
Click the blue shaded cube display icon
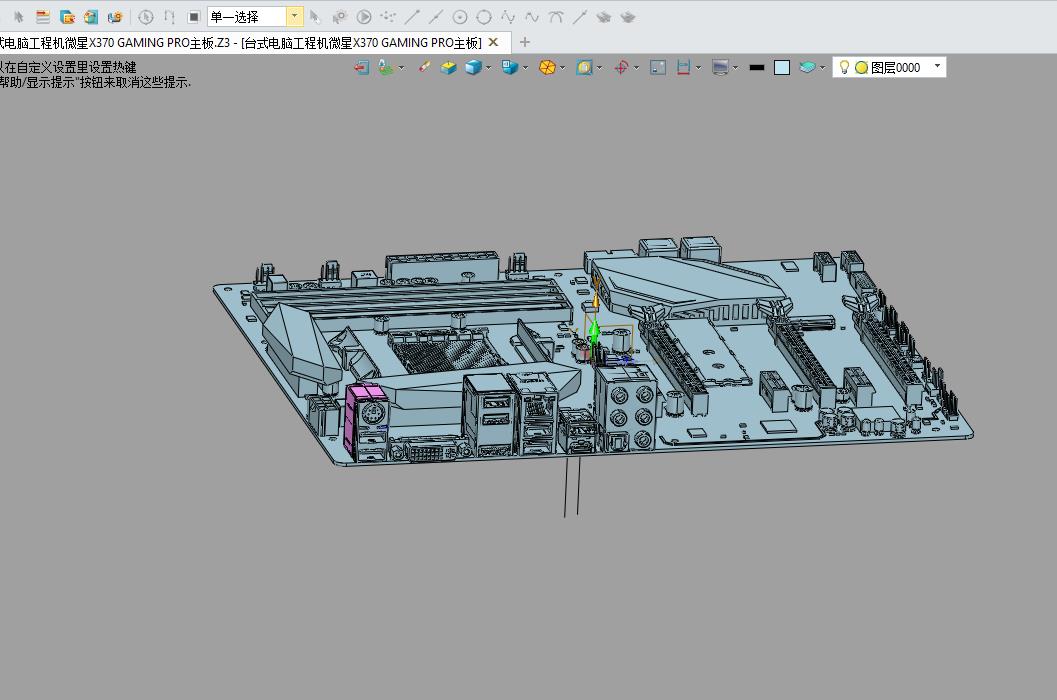(x=473, y=67)
